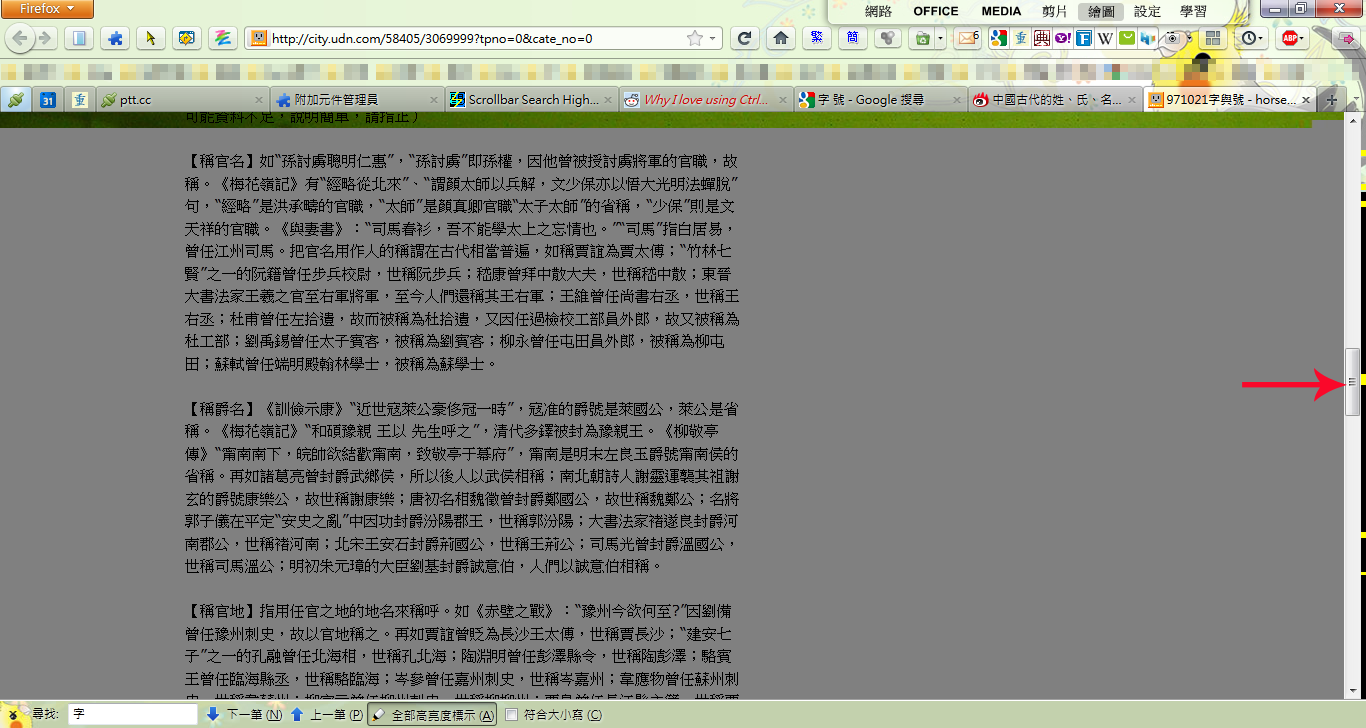Switch to the Scrollbar Search Highlighter tab
The image size is (1366, 728).
pos(530,100)
